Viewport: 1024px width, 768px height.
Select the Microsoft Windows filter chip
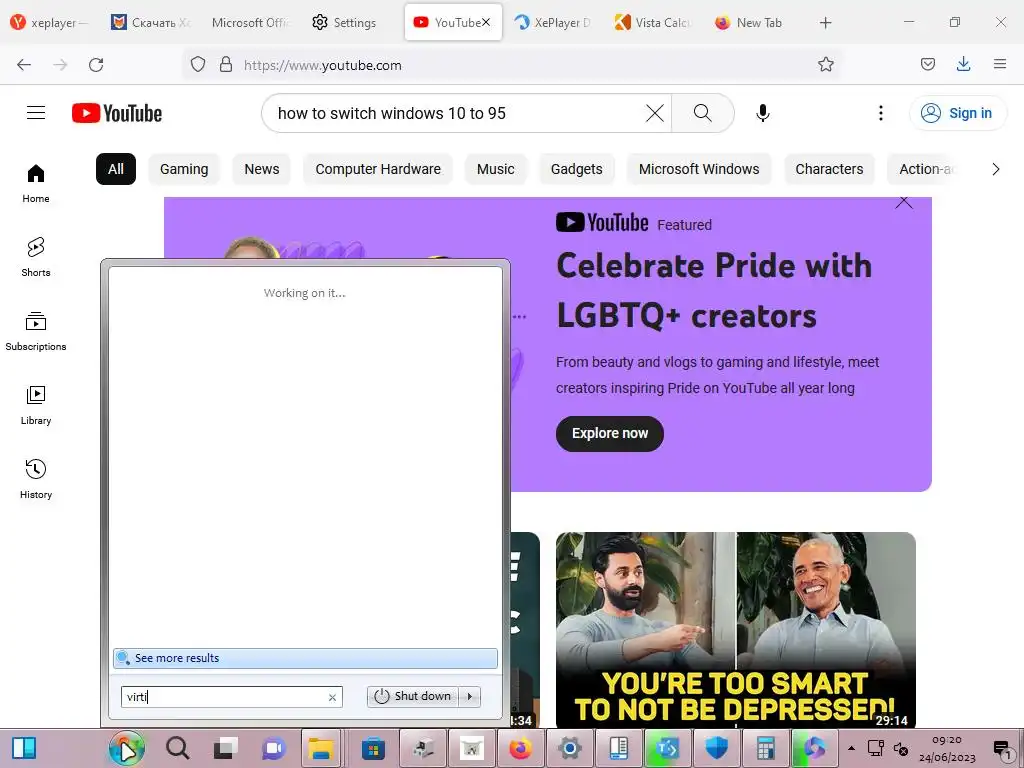[x=699, y=169]
